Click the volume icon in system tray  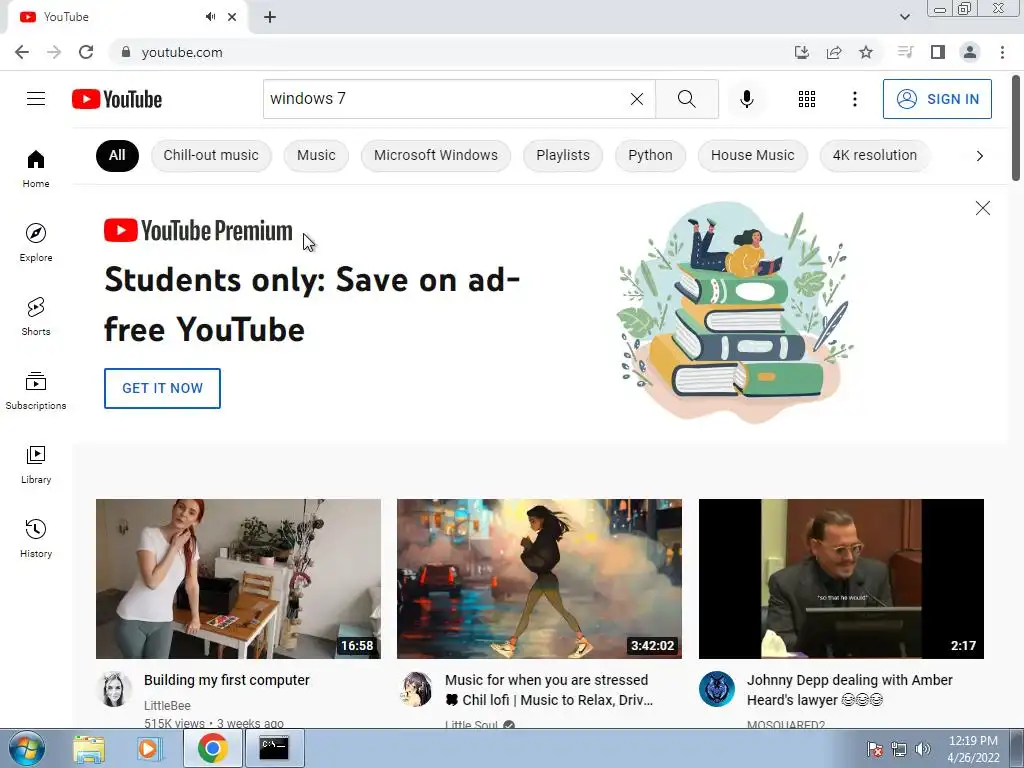(x=922, y=748)
